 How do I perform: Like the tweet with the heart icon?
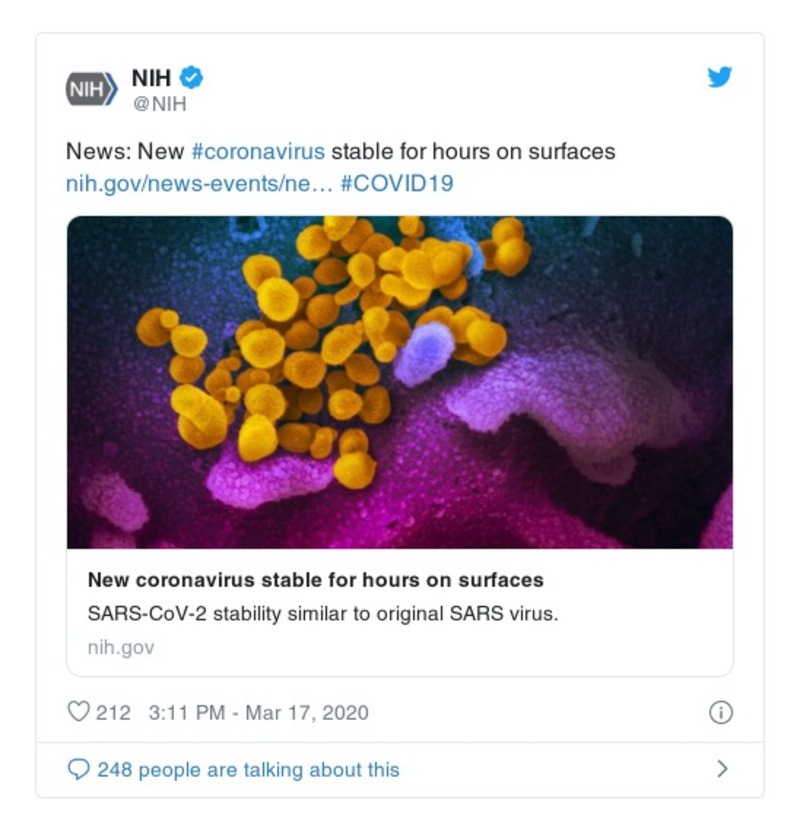coord(78,712)
